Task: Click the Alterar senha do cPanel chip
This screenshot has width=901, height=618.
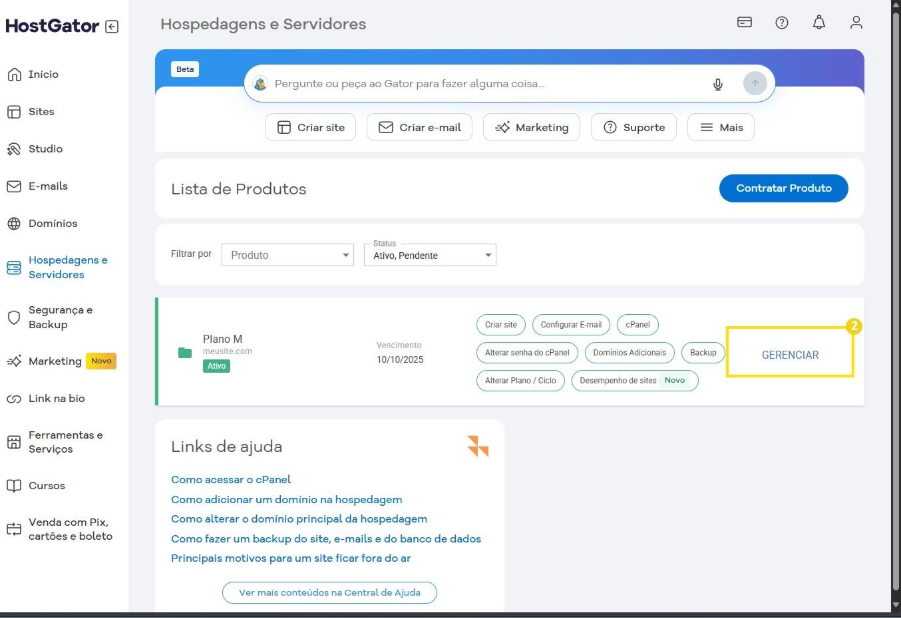Action: [527, 352]
